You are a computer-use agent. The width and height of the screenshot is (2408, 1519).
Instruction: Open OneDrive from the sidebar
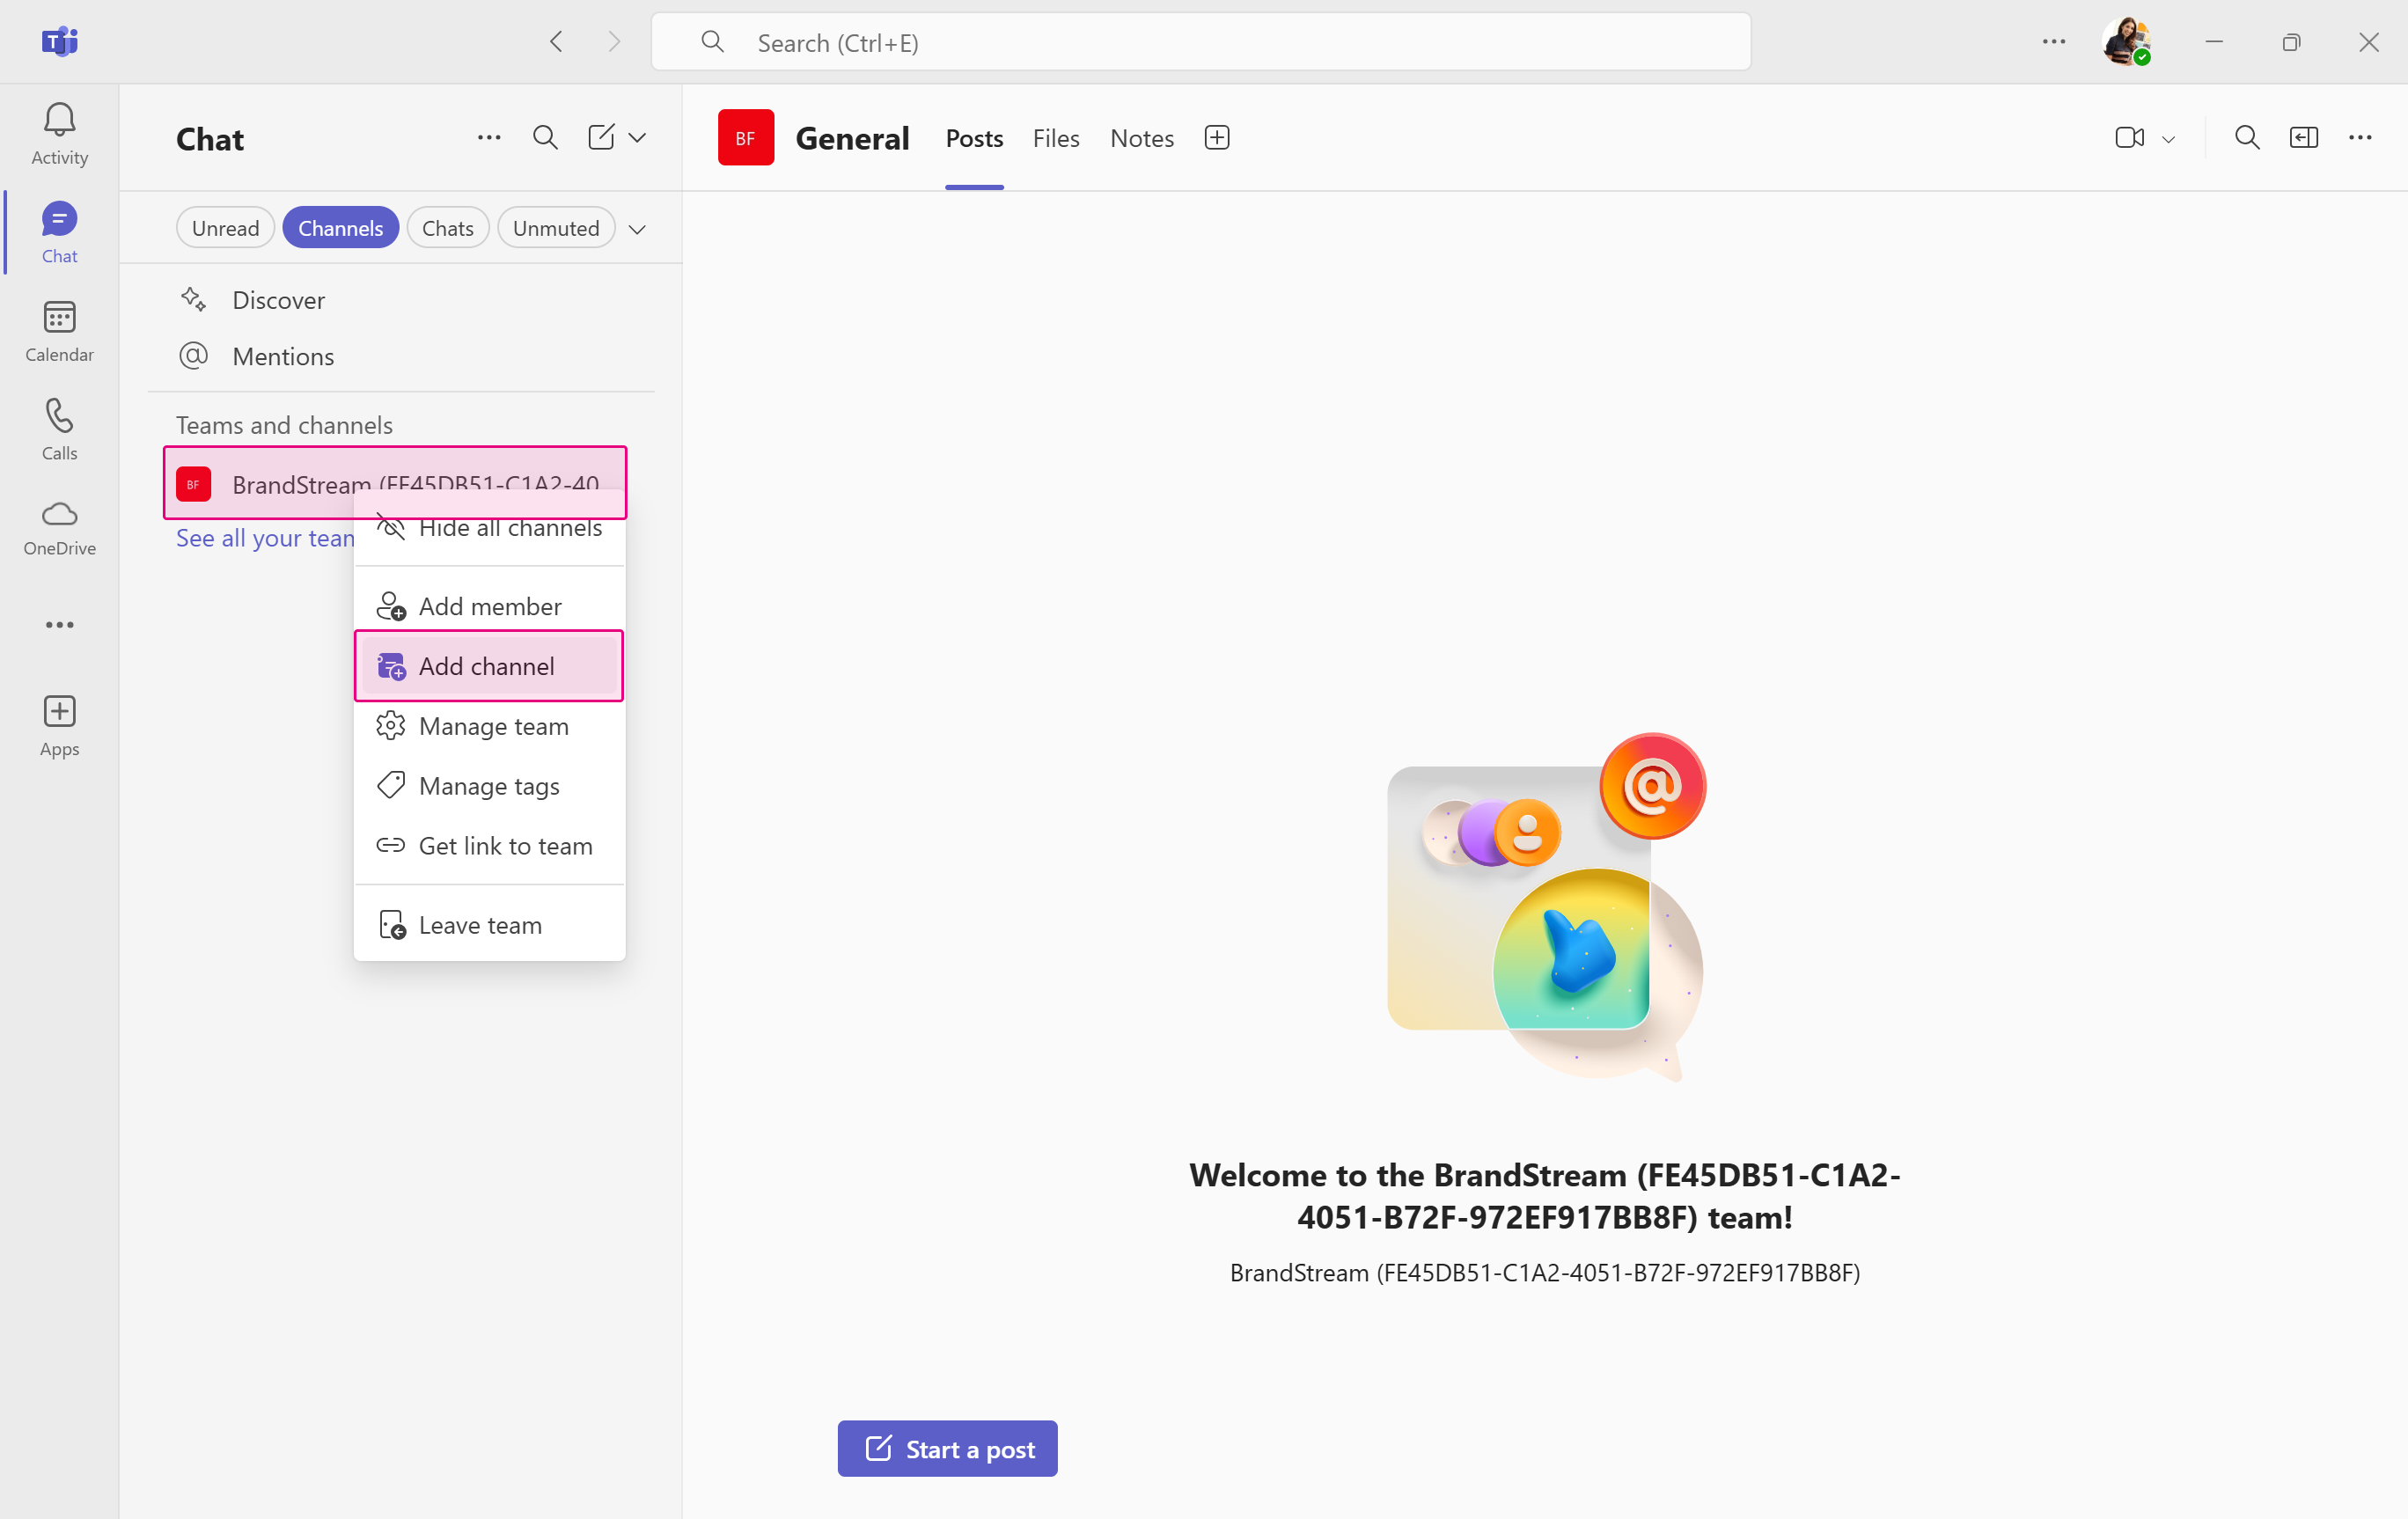pyautogui.click(x=59, y=528)
